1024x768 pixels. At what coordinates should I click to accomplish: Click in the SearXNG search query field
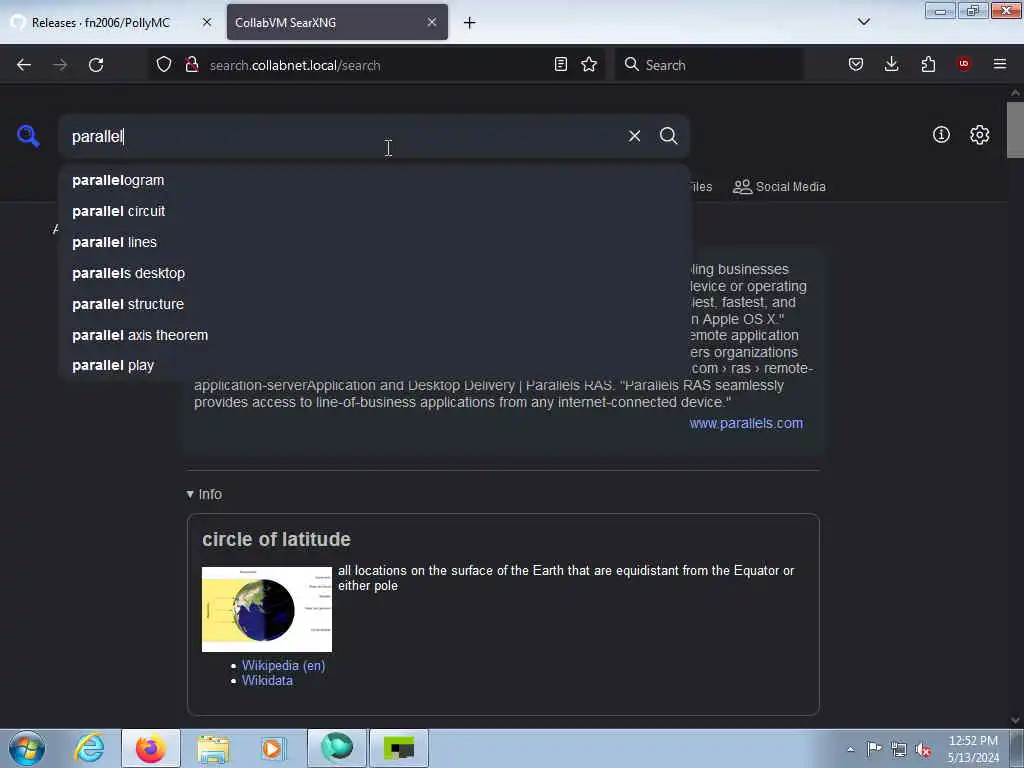click(343, 136)
